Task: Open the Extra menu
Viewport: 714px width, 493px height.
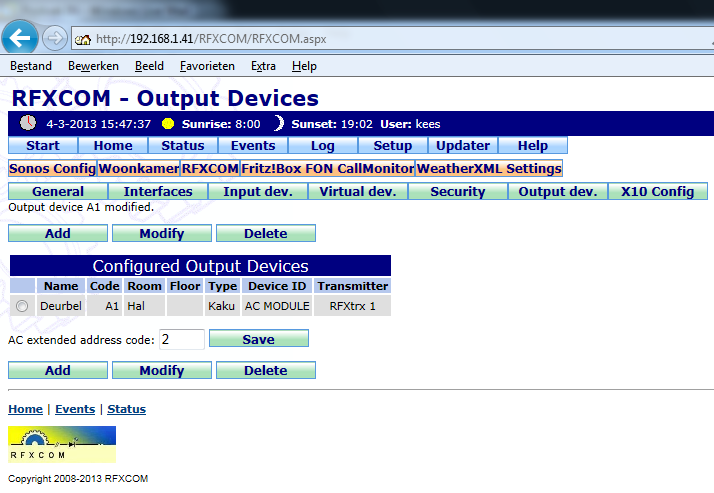Action: [x=263, y=66]
